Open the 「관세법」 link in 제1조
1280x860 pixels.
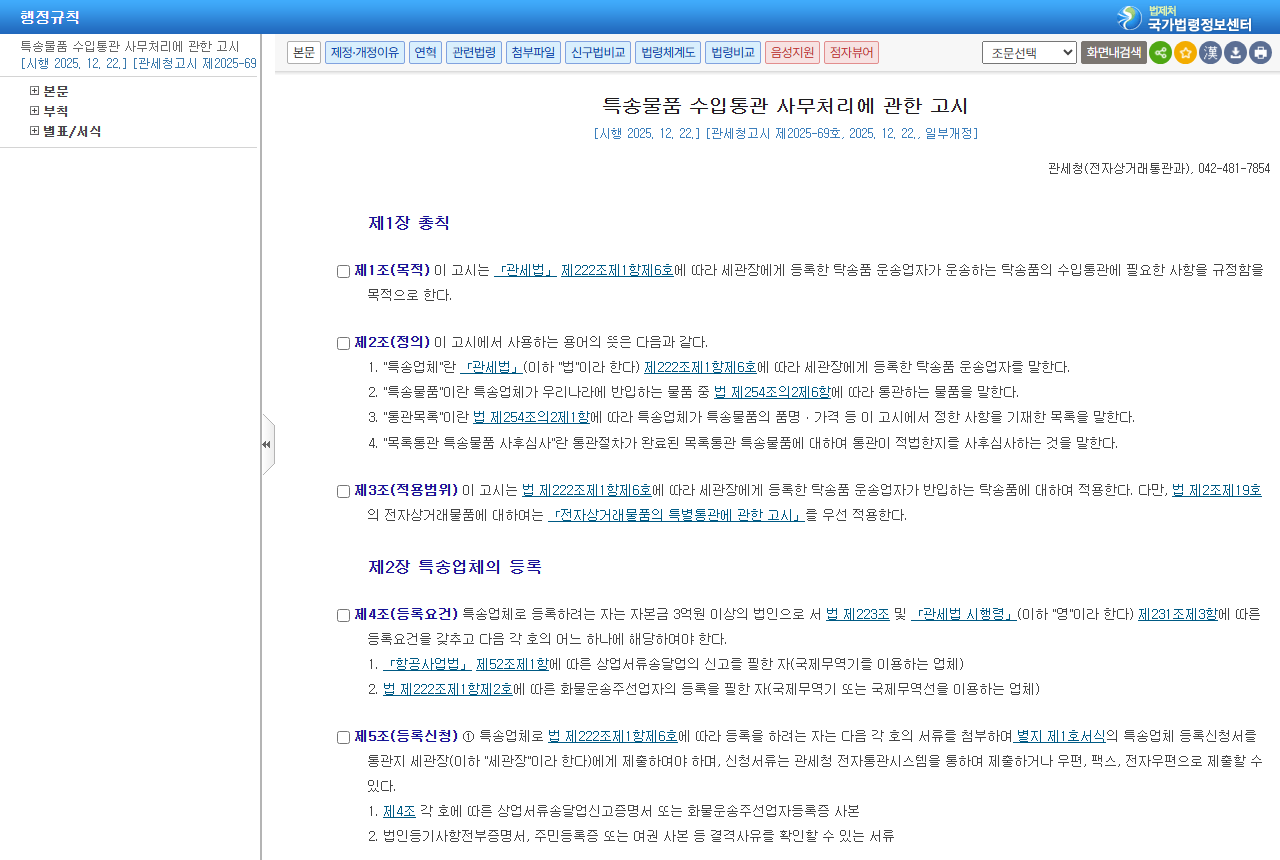526,270
